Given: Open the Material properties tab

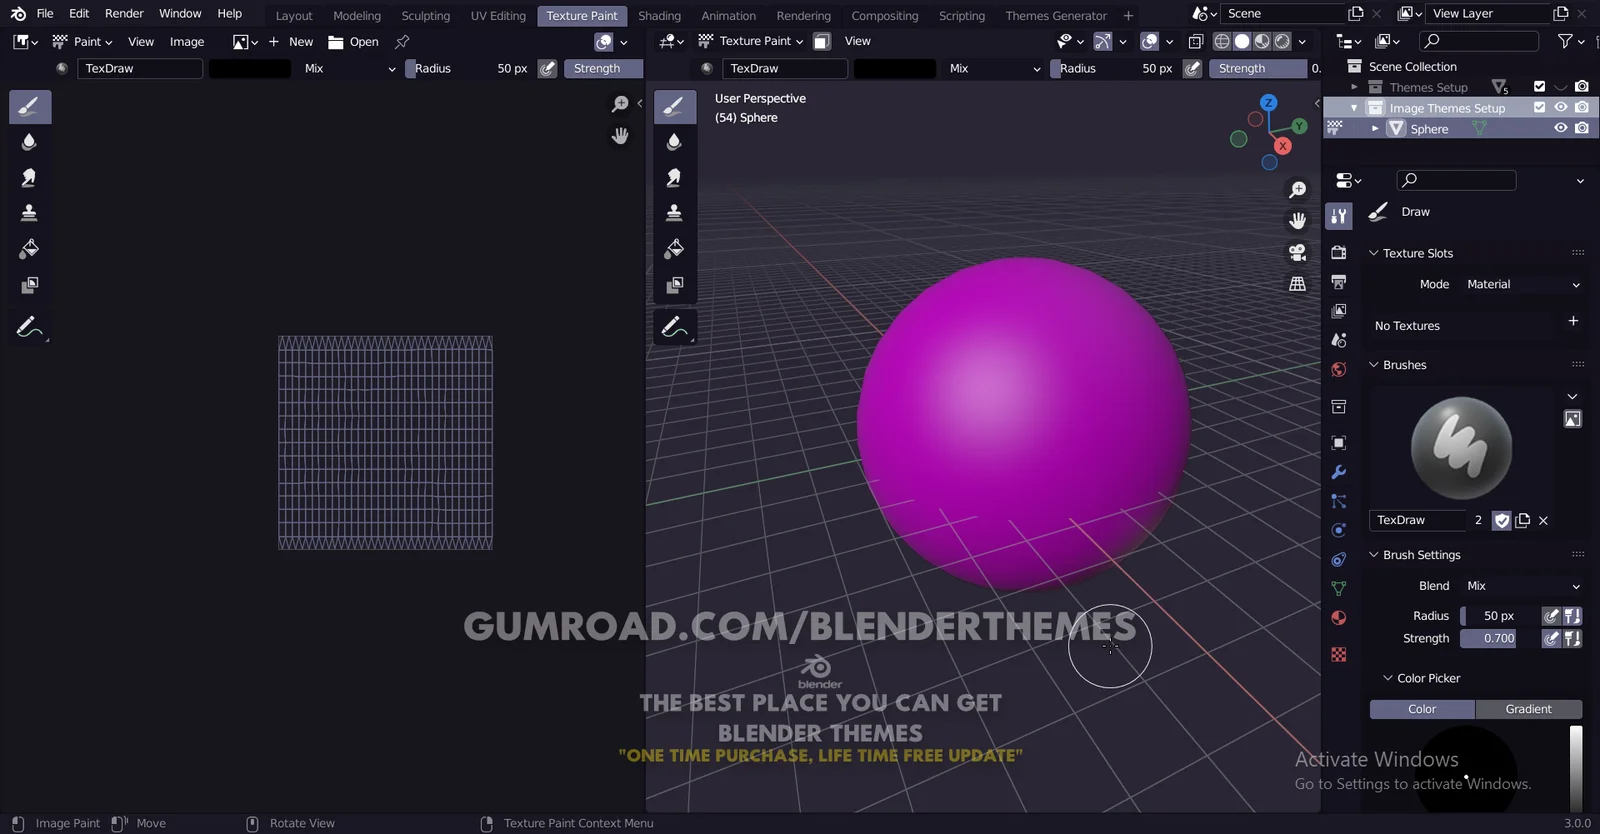Looking at the screenshot, I should [1339, 618].
